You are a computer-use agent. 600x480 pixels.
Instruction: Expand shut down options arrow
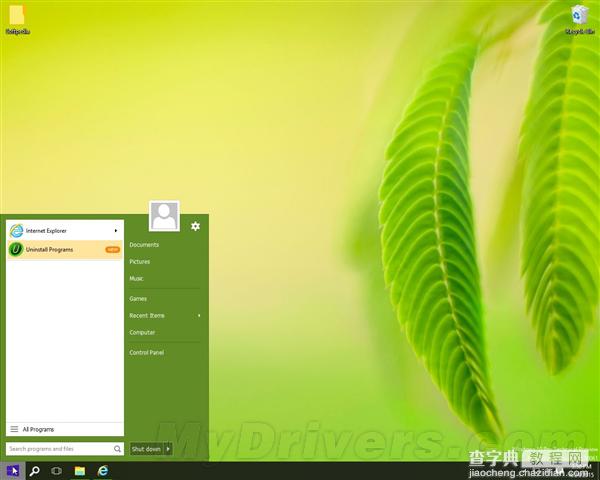pos(168,449)
